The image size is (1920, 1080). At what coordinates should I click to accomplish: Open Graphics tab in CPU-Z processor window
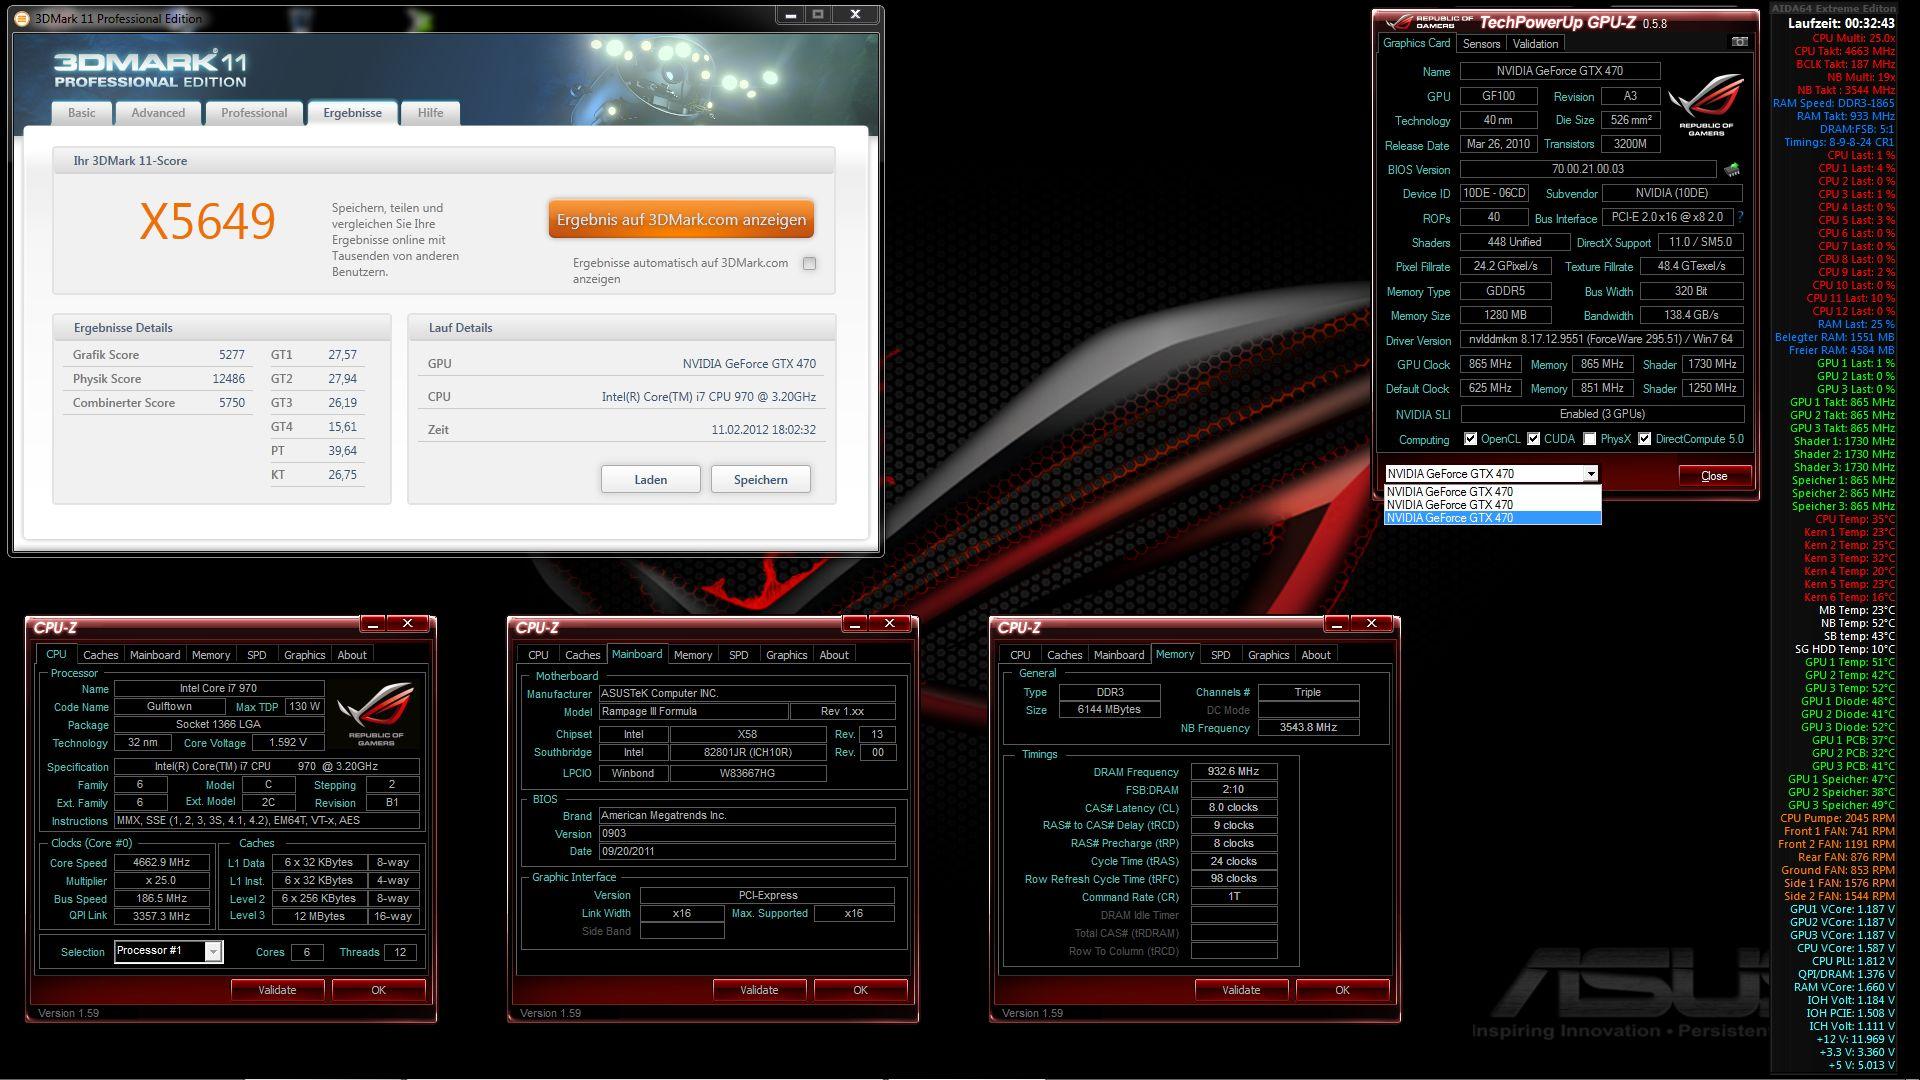305,655
